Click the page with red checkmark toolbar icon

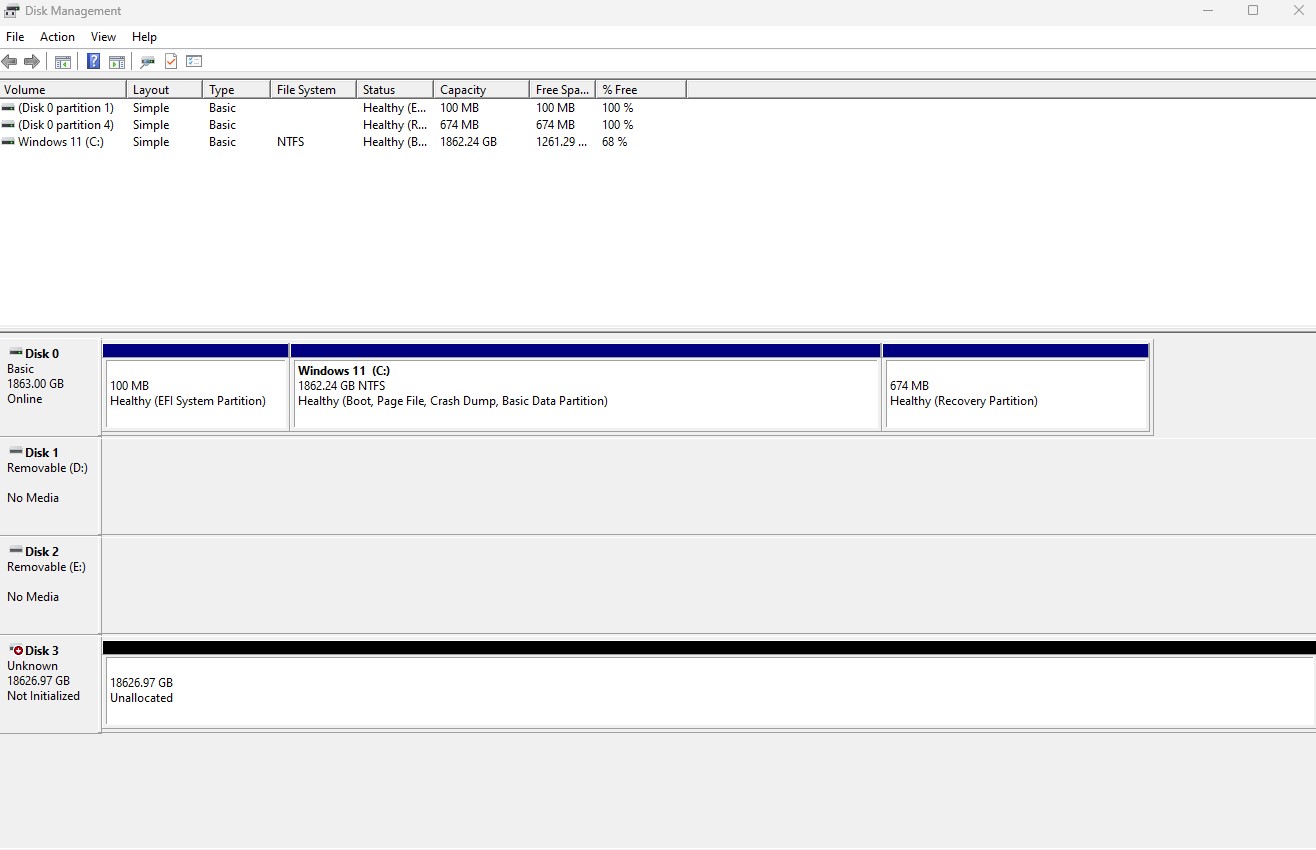click(171, 62)
